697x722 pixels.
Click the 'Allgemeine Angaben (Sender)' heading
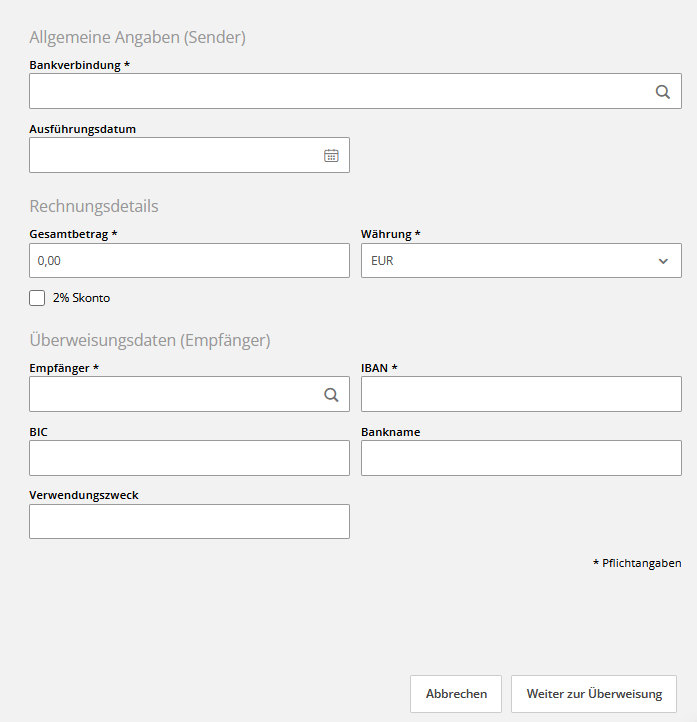pos(138,37)
